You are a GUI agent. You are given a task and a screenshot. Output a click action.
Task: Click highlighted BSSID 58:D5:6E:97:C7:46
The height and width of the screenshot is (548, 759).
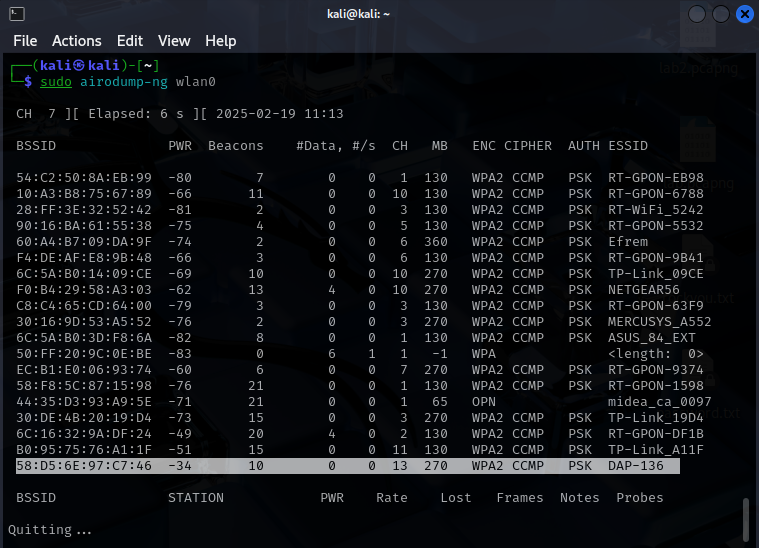[x=84, y=466]
